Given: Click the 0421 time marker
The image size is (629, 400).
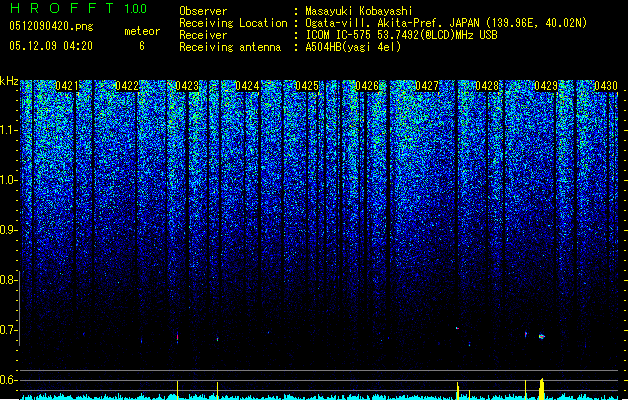Looking at the screenshot, I should pos(67,86).
